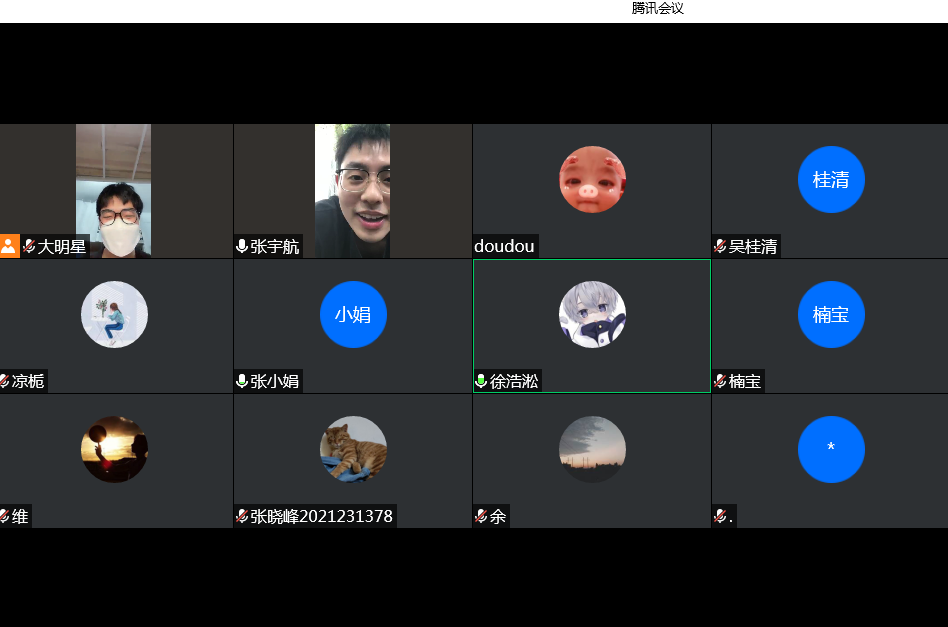
Task: Click the muted microphone icon next to 大明星
Action: click(29, 246)
